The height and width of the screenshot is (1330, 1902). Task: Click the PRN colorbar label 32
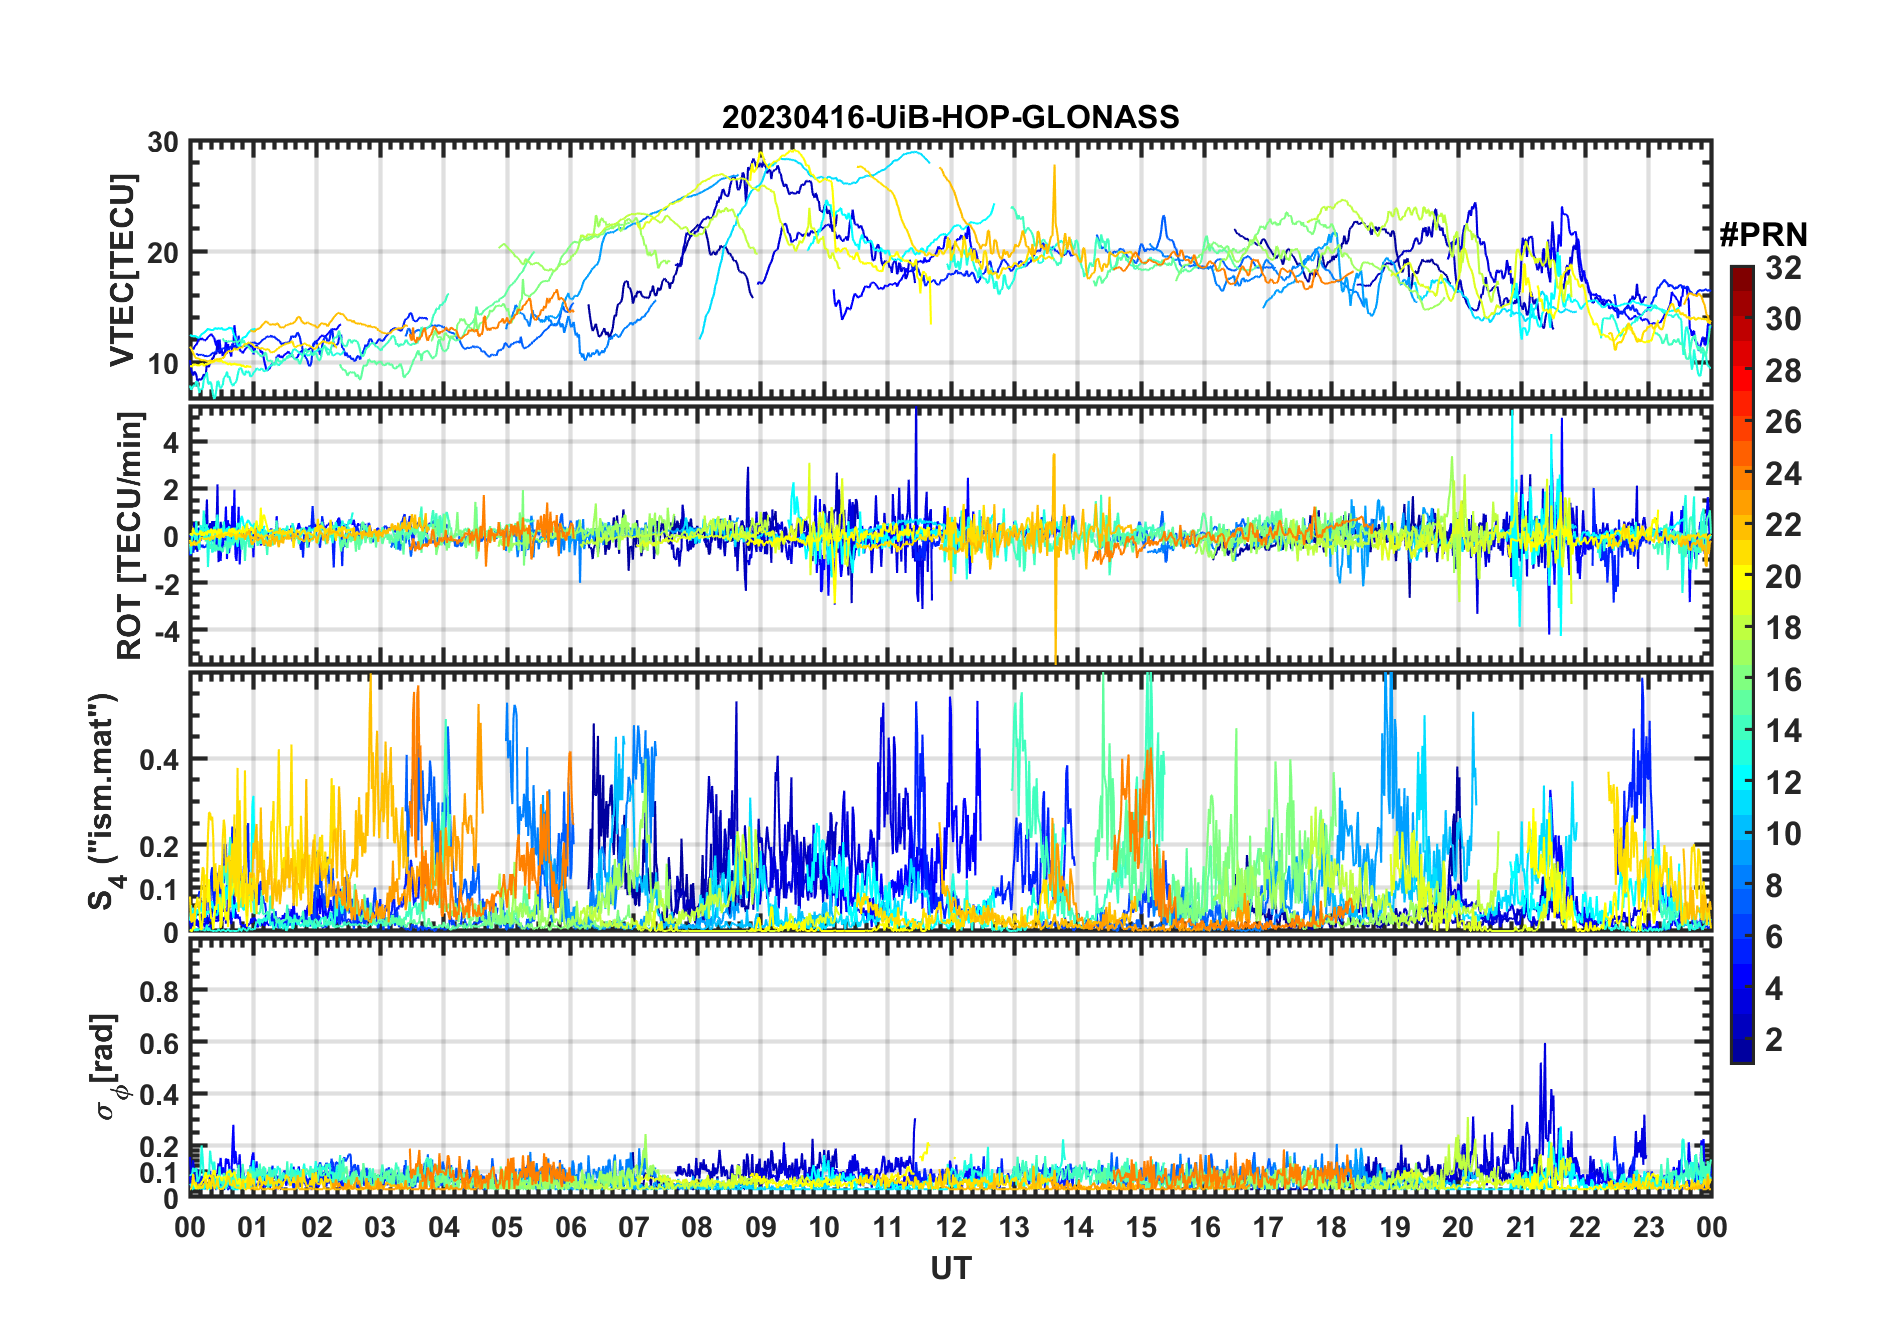tap(1783, 268)
